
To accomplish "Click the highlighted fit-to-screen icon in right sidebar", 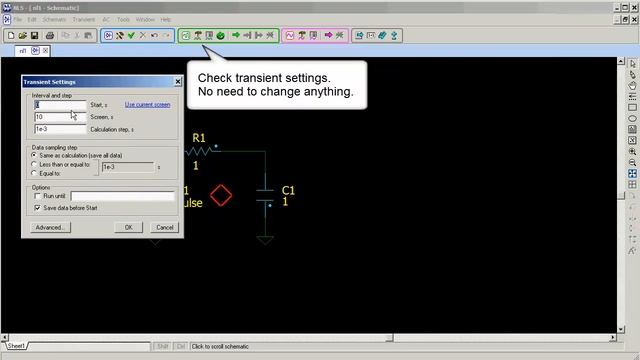I will [632, 174].
